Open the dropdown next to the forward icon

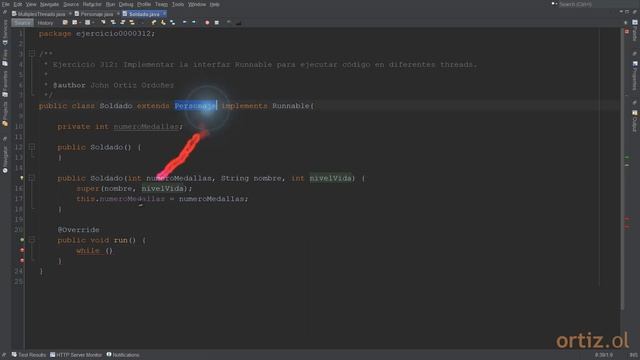(x=93, y=22)
